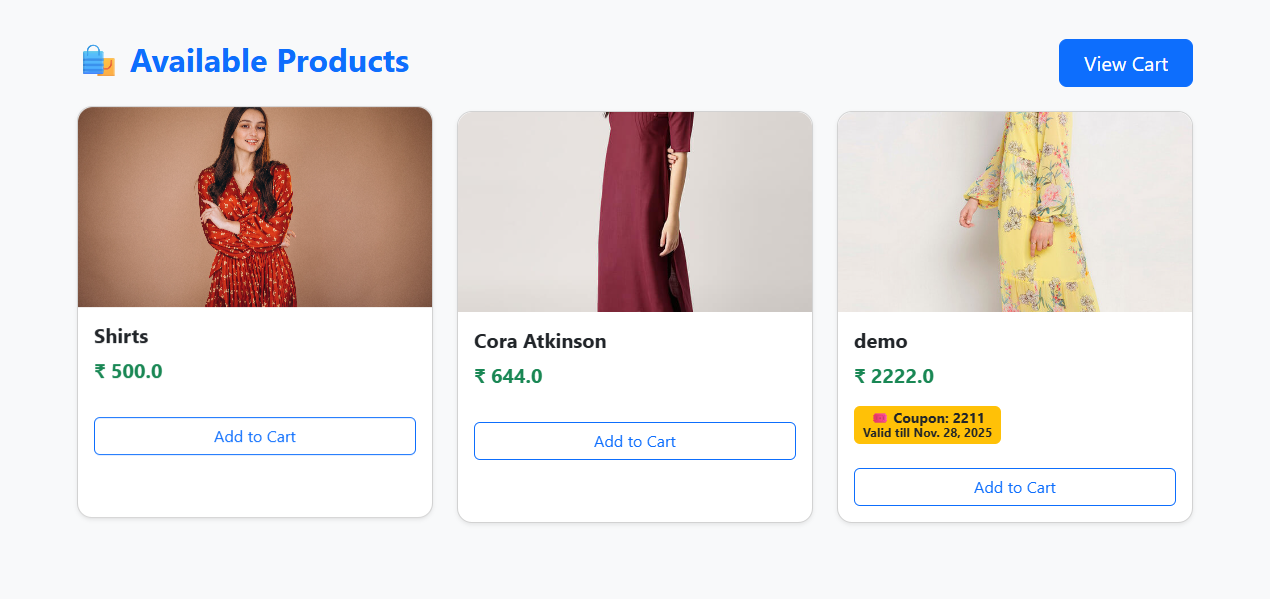Select the Shirts product title
This screenshot has height=599, width=1270.
pos(121,337)
